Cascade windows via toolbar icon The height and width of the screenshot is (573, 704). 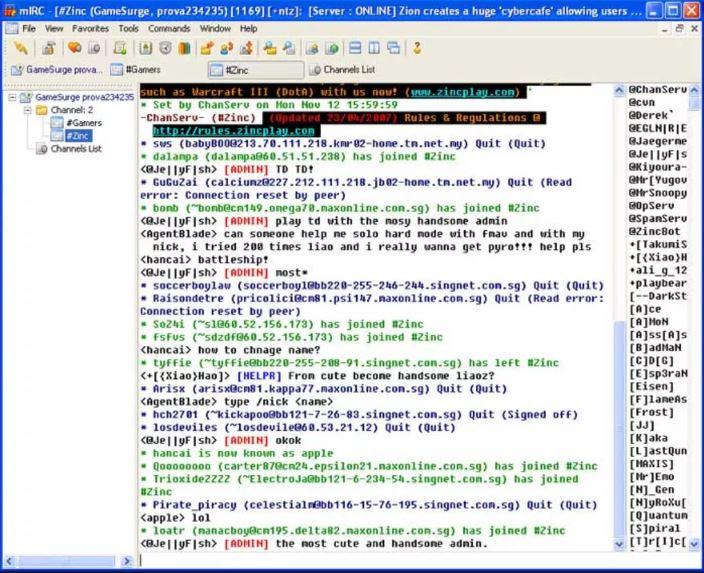coord(393,48)
